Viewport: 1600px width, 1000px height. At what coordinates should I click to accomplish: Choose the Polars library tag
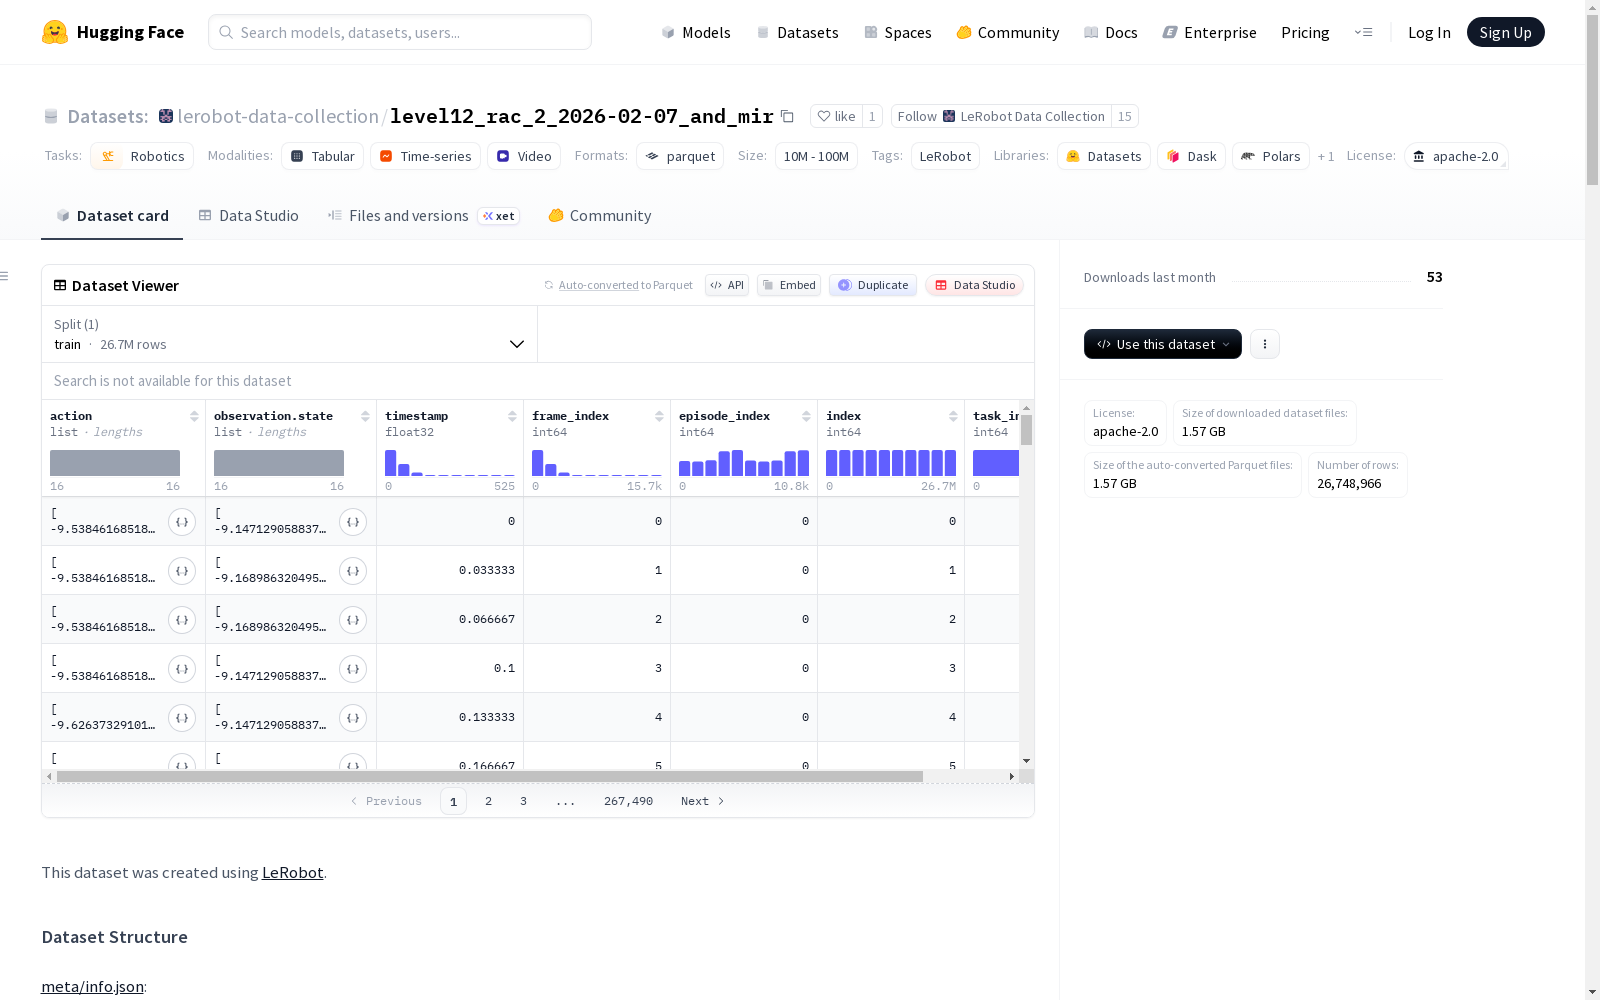pyautogui.click(x=1271, y=156)
